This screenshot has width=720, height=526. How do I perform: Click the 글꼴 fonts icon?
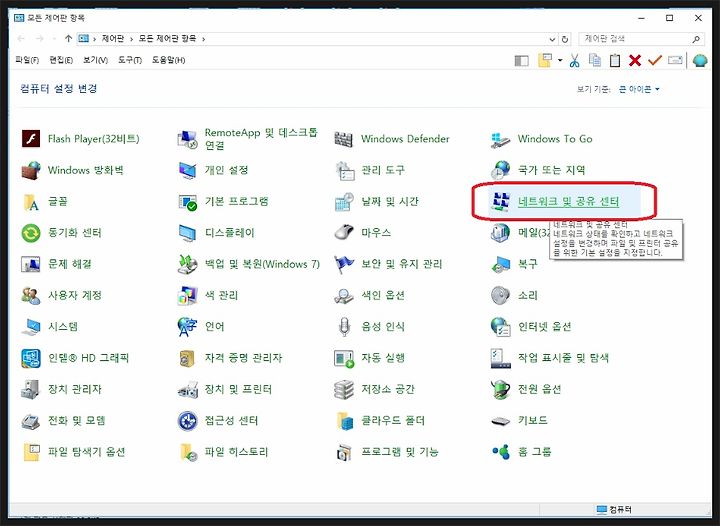[31, 201]
